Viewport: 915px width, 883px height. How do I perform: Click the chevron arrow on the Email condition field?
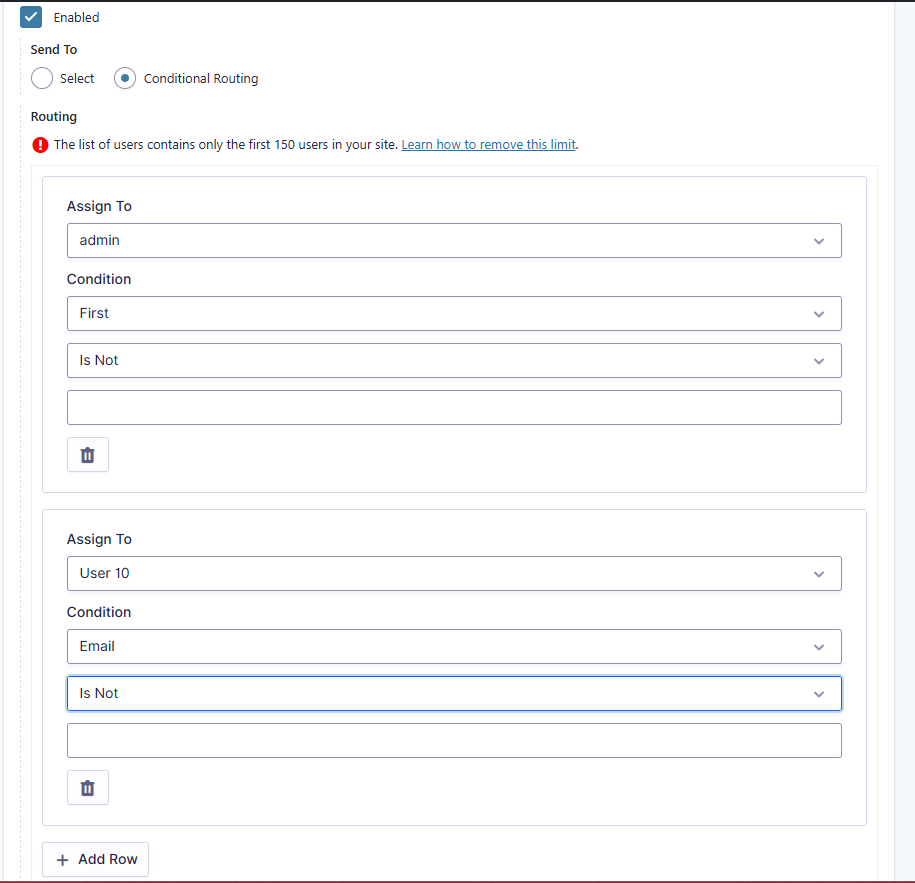819,647
